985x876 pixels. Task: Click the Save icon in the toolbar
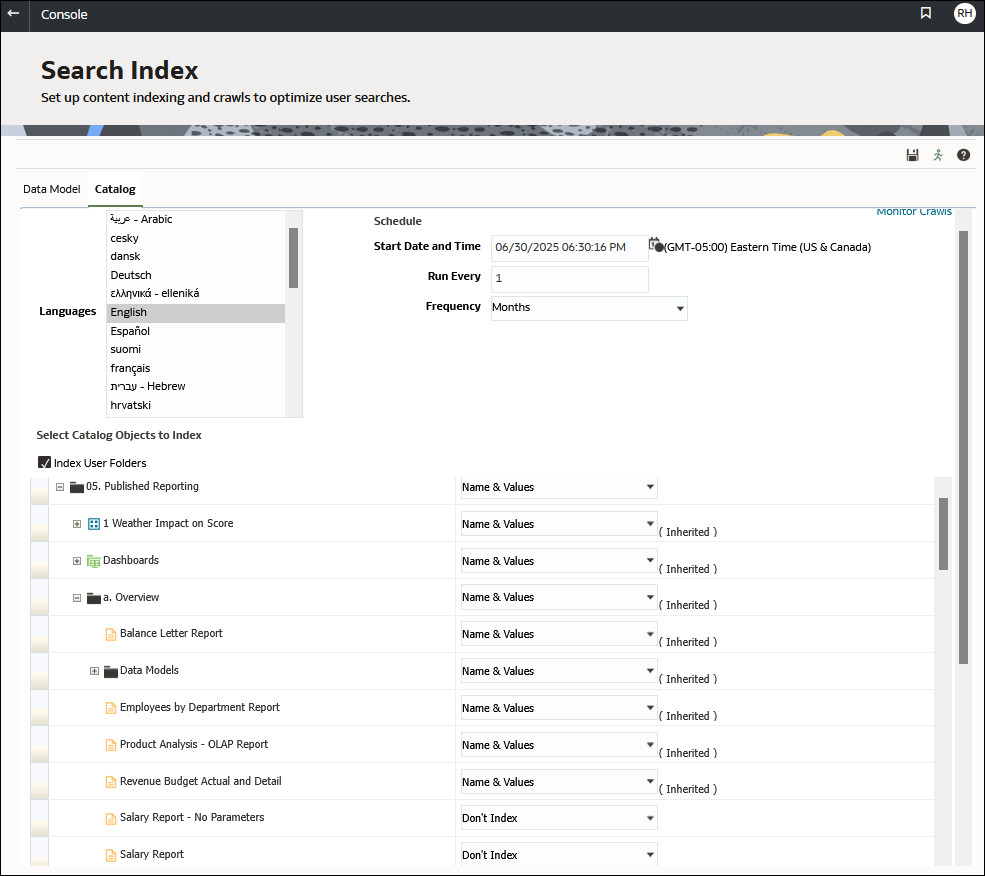[912, 155]
